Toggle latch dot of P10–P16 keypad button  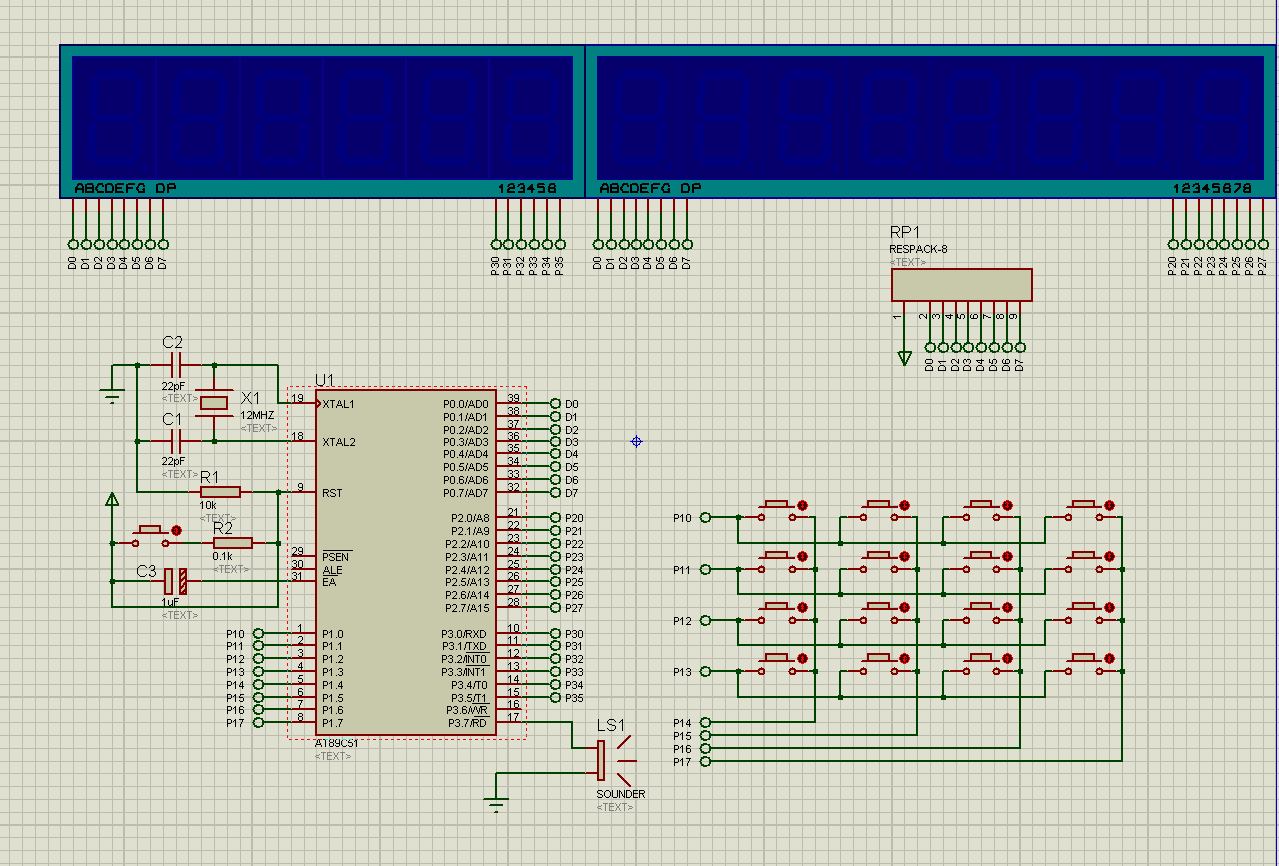coord(1008,505)
